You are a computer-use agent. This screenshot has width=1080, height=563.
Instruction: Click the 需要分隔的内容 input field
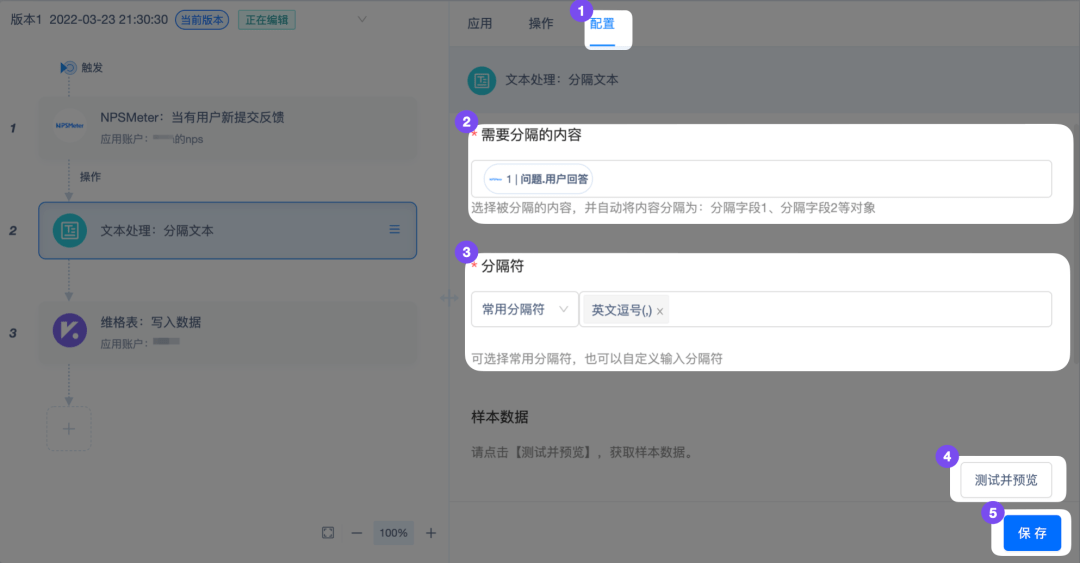click(761, 179)
